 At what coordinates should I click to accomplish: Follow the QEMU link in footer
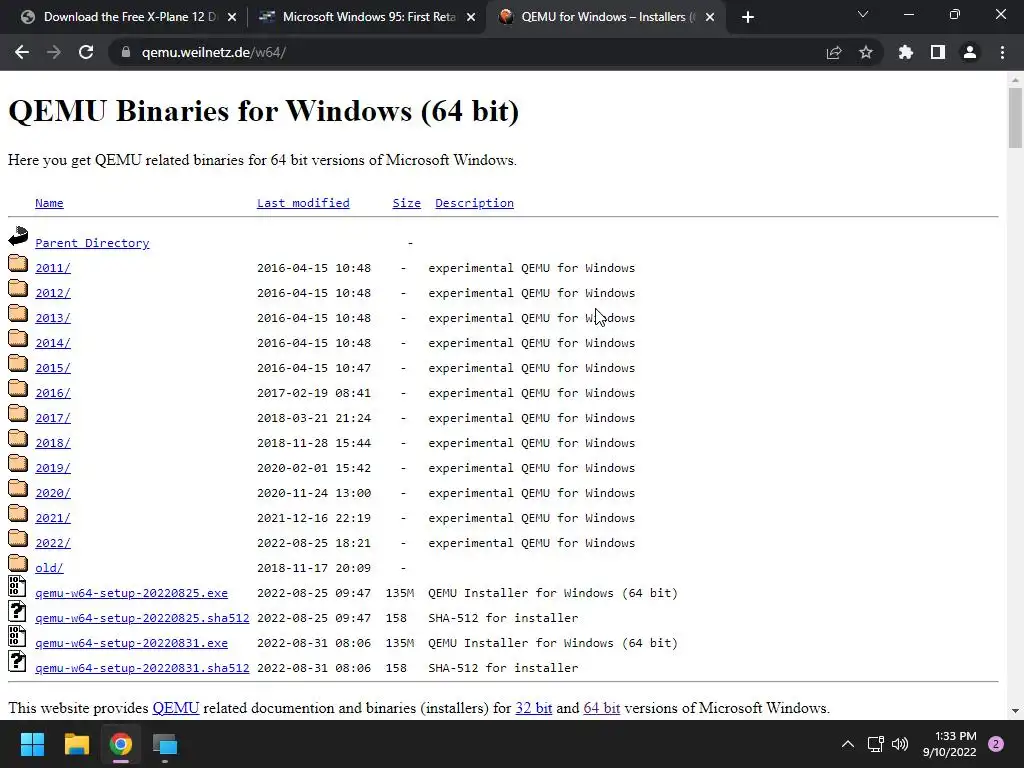(176, 708)
